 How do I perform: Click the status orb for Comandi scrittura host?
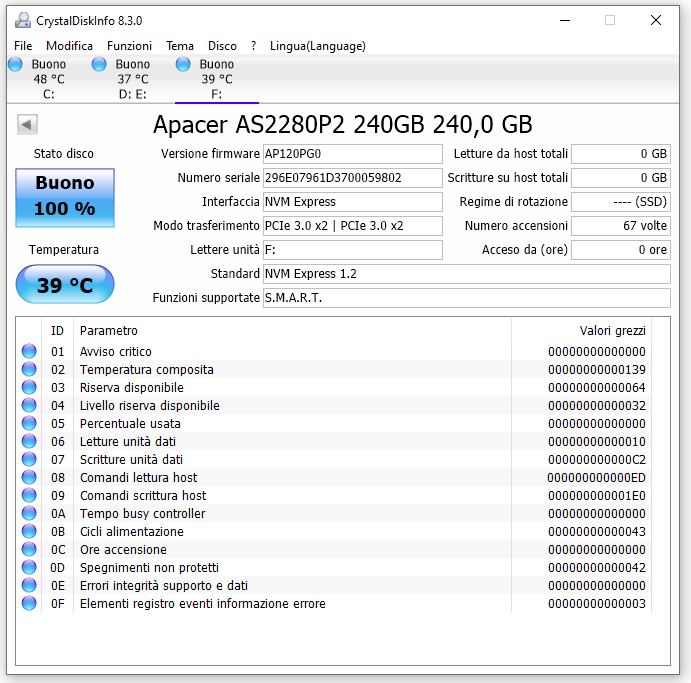pos(29,495)
